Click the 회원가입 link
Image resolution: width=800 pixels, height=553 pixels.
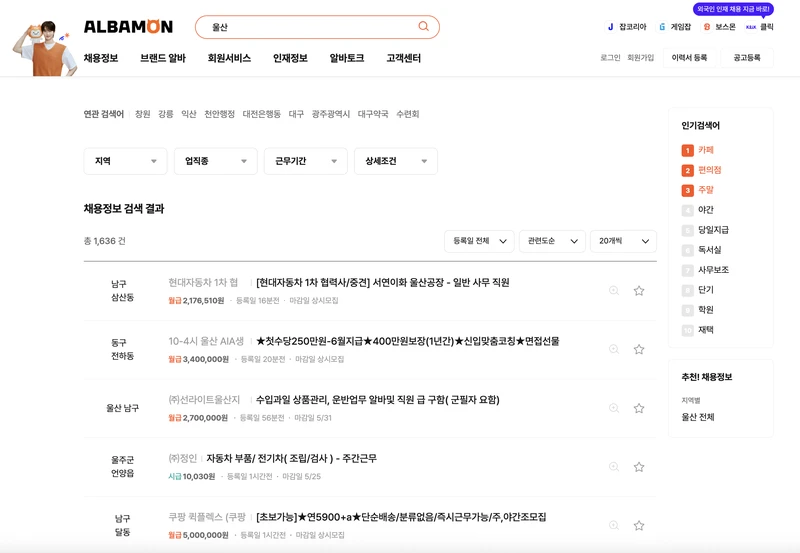click(640, 58)
